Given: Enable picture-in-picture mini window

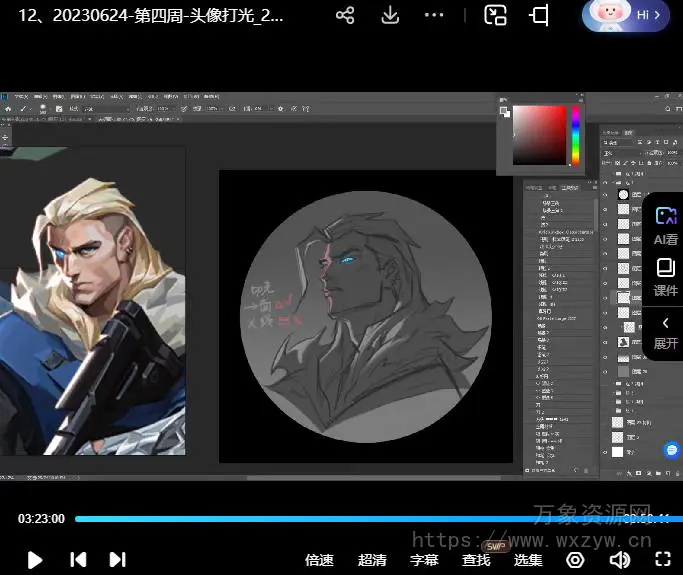Looking at the screenshot, I should coord(495,15).
